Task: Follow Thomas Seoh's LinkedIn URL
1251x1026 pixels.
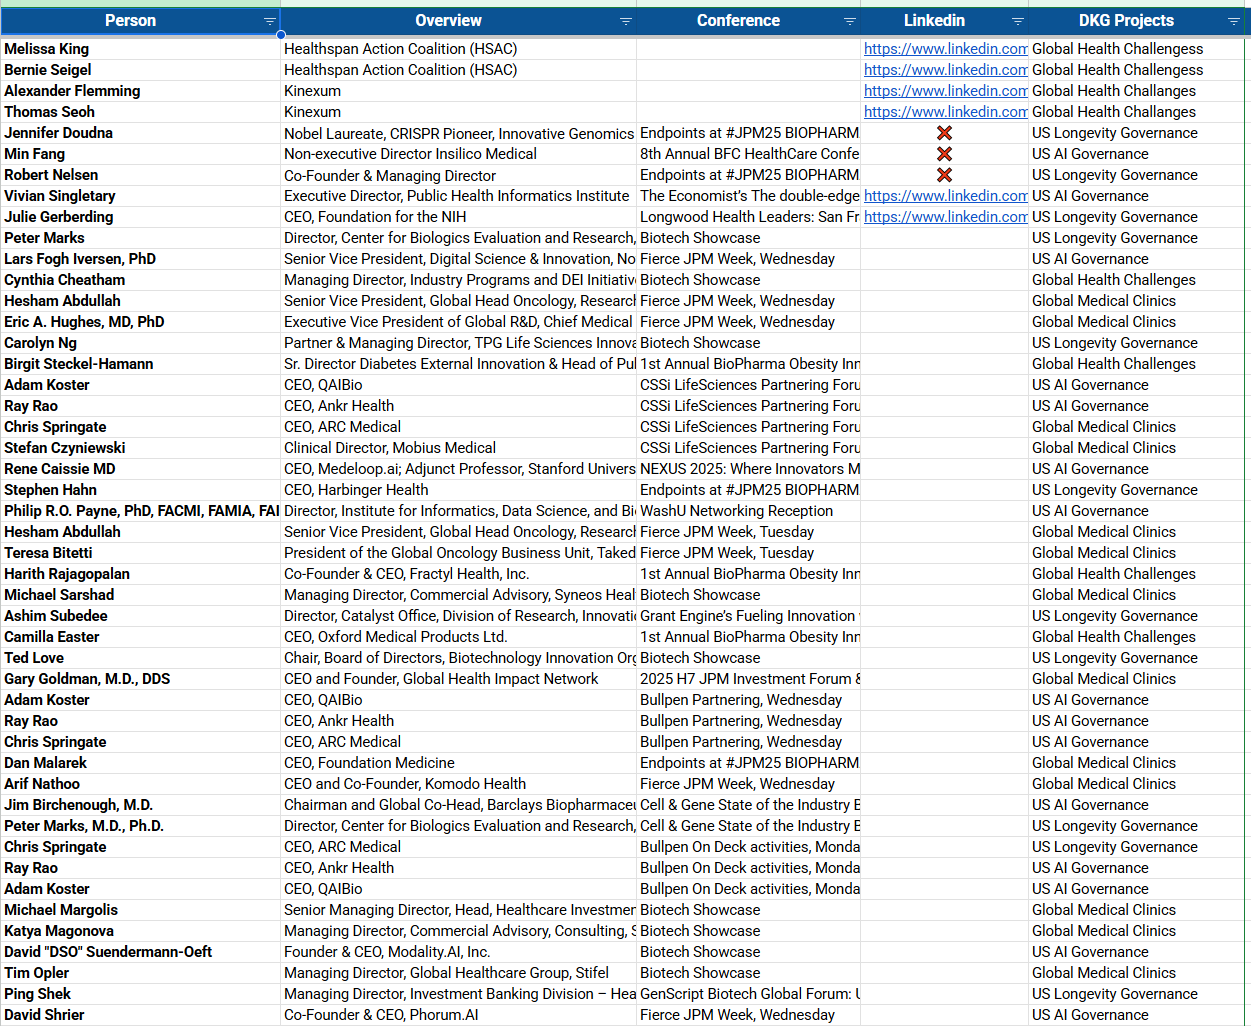Action: point(945,112)
